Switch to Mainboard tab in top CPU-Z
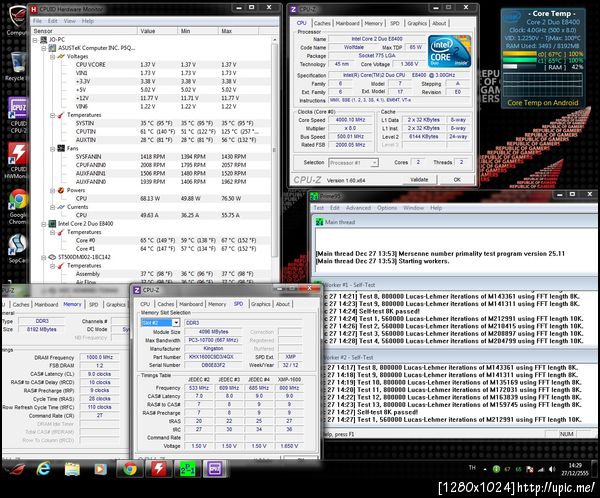 pyautogui.click(x=347, y=23)
